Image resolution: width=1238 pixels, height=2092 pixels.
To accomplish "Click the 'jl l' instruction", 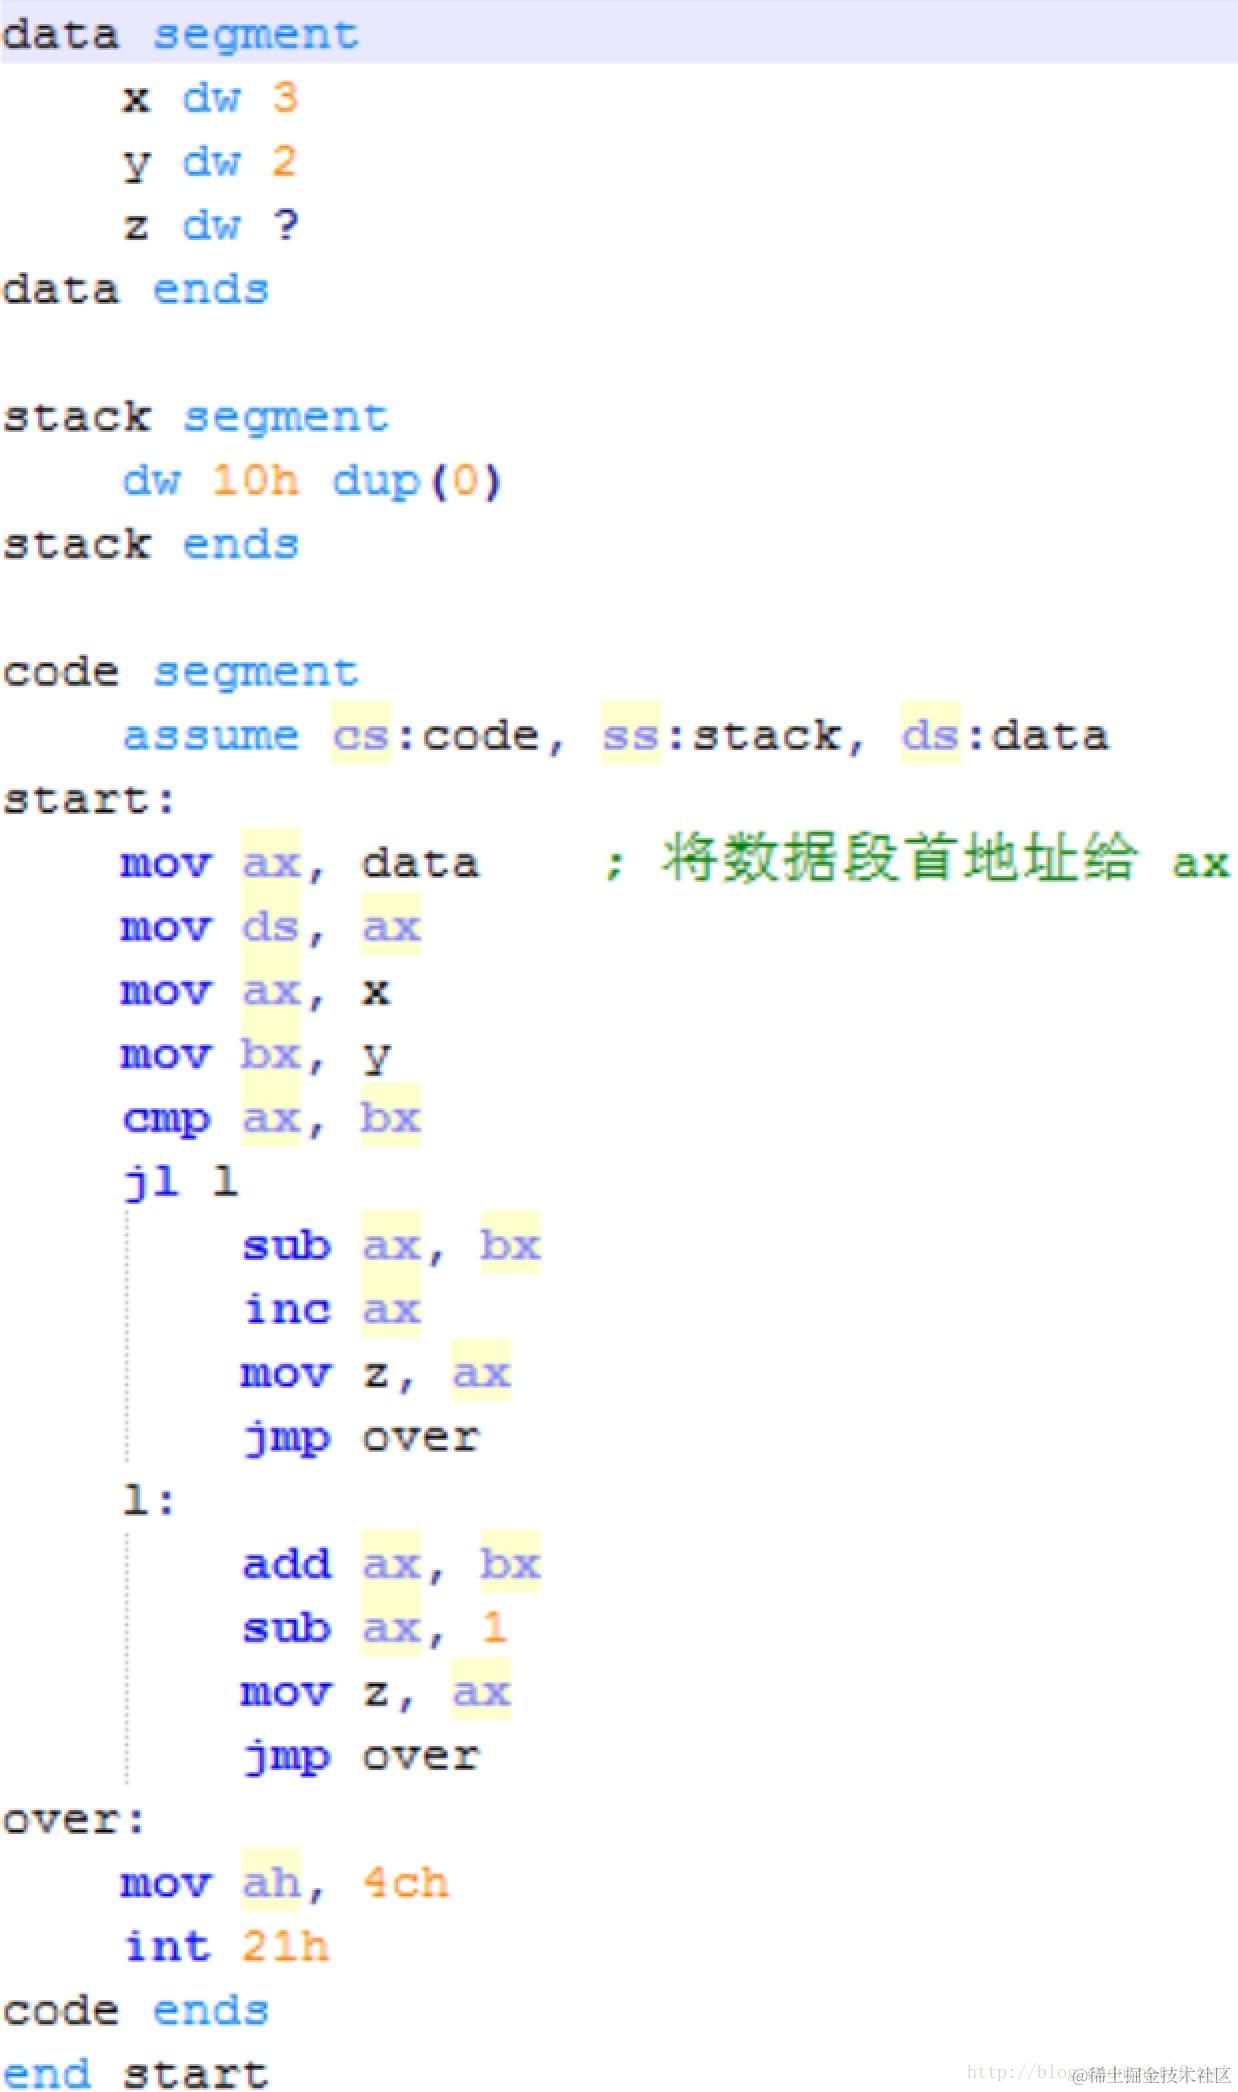I will point(181,1183).
